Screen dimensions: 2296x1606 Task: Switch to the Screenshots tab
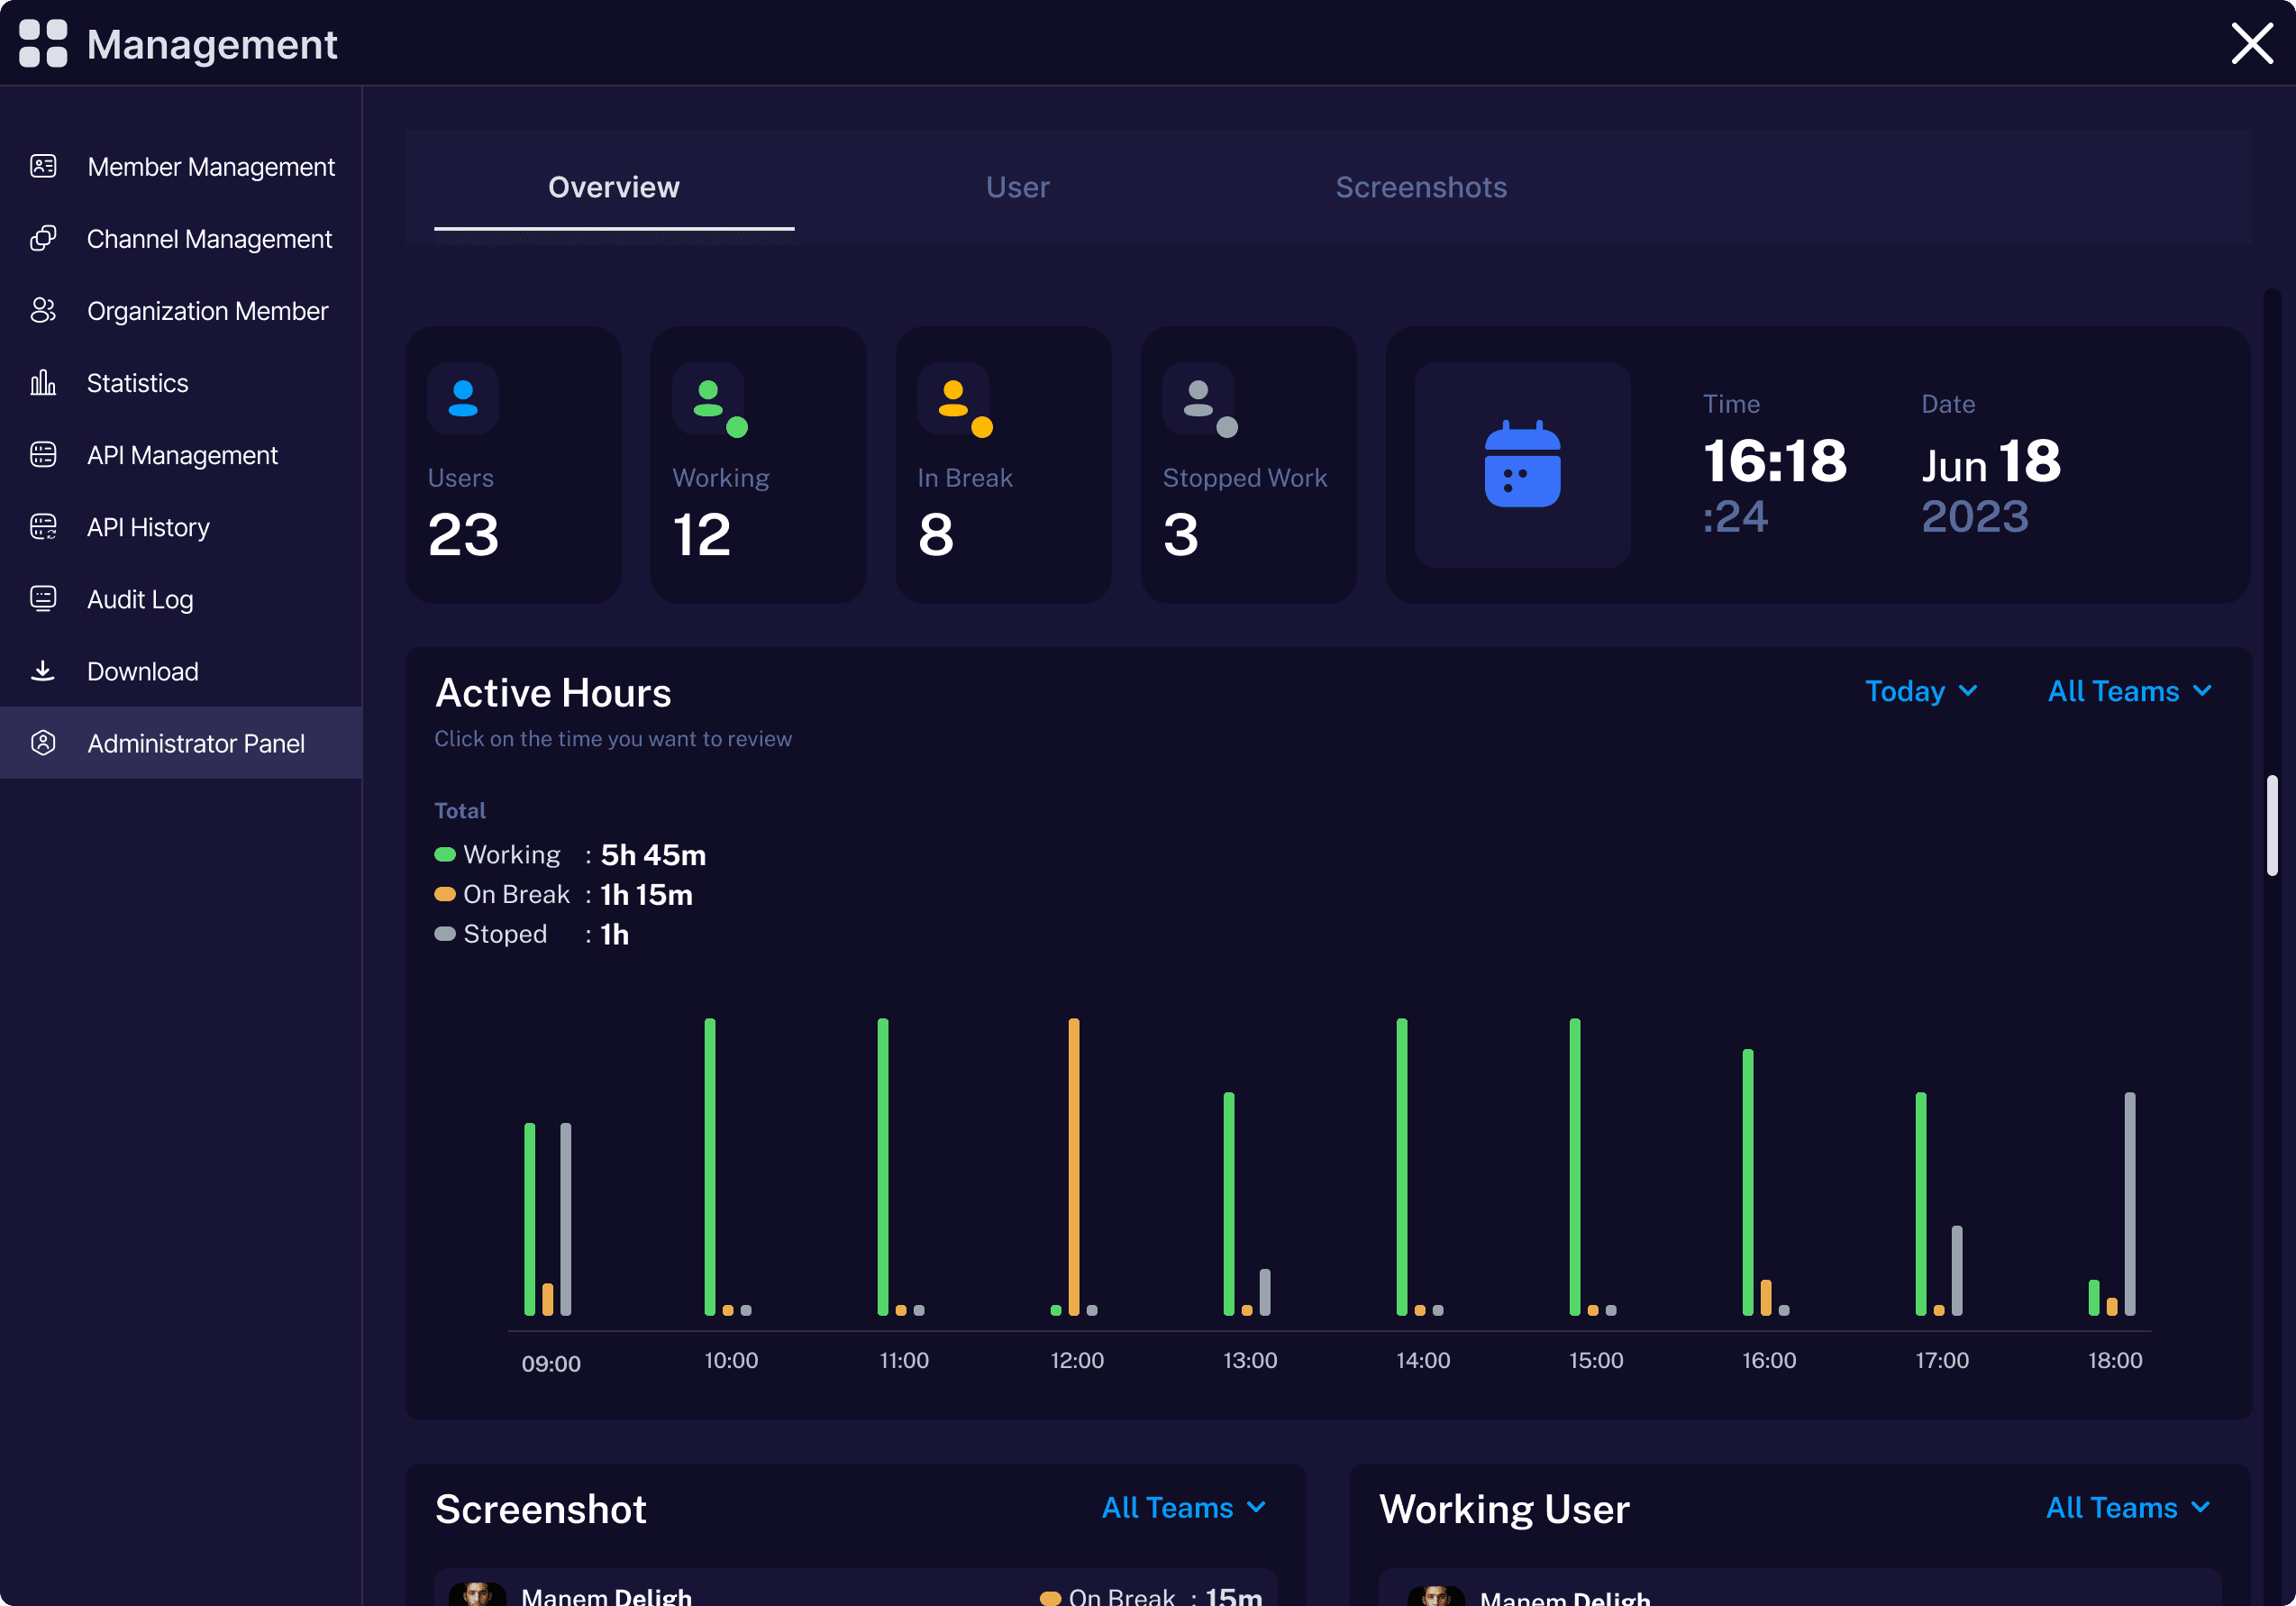1420,187
